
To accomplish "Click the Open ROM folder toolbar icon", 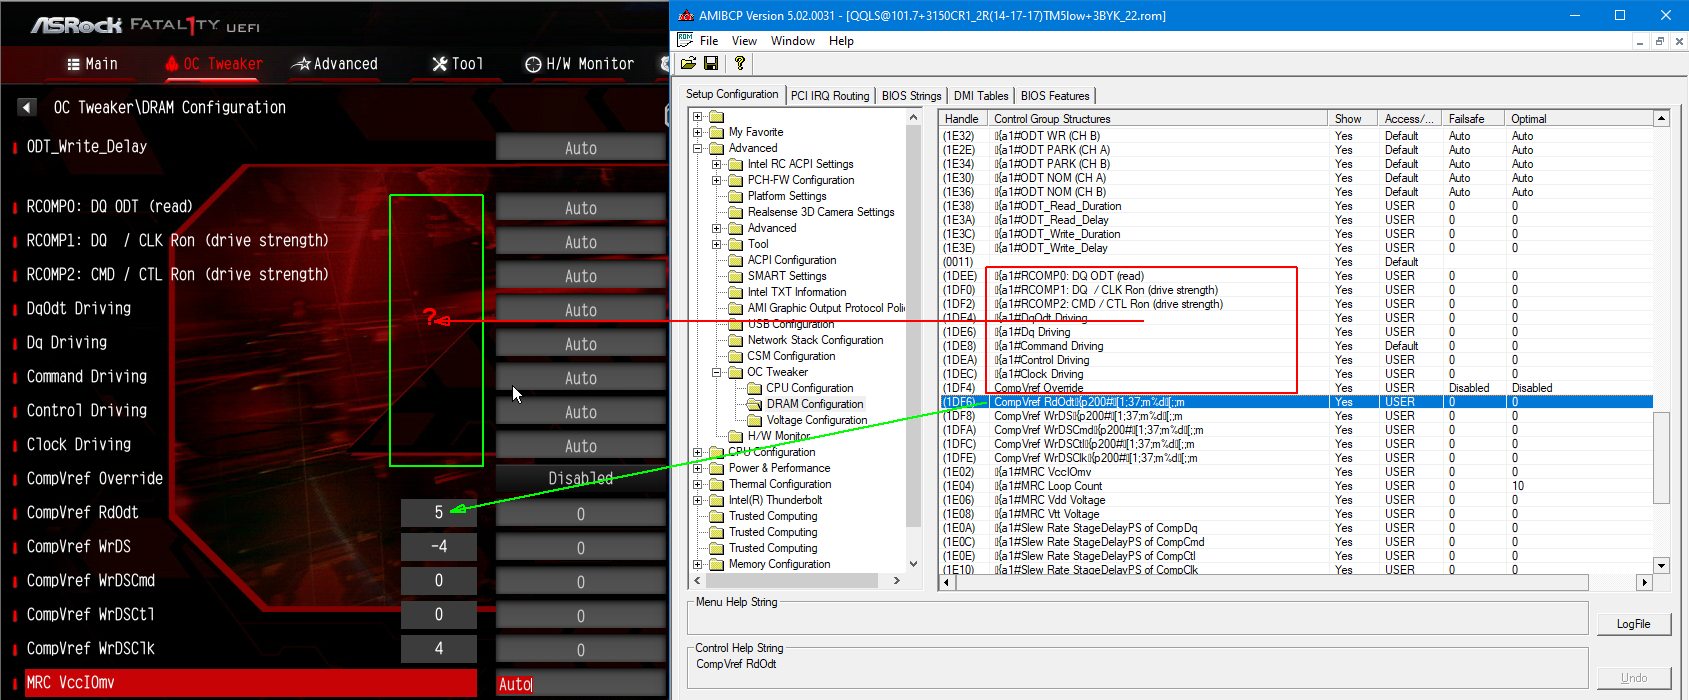I will tap(688, 63).
